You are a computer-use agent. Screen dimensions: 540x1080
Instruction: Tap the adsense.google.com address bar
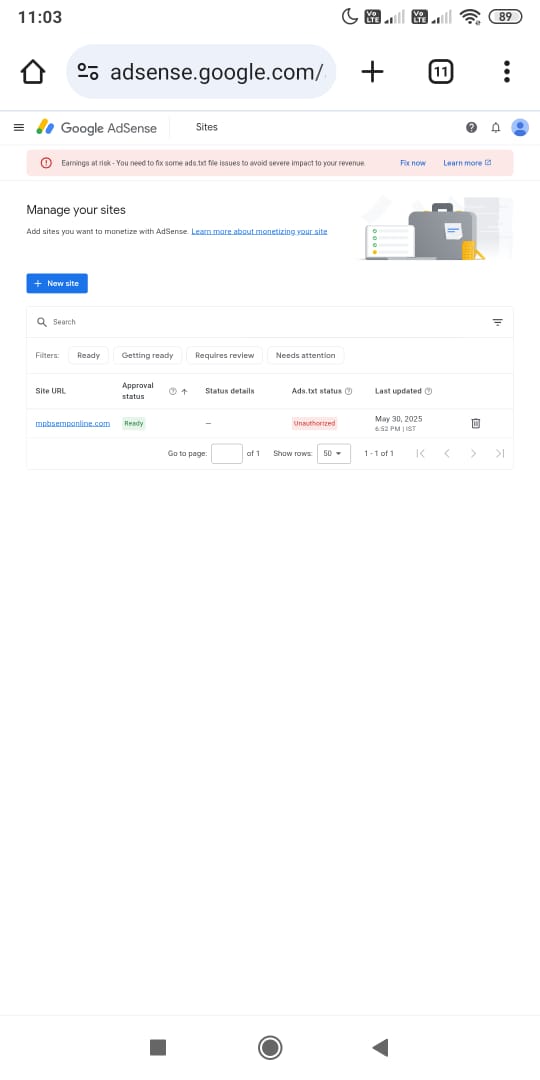201,72
